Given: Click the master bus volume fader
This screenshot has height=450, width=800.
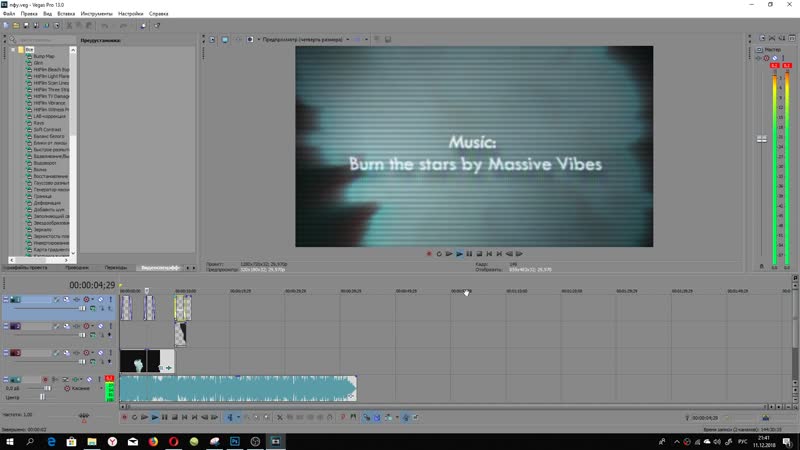Looking at the screenshot, I should click(x=762, y=139).
